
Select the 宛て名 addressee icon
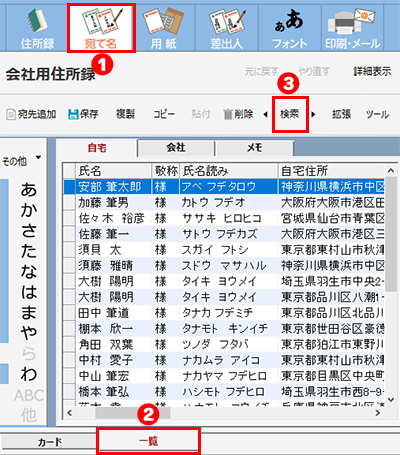click(x=101, y=28)
